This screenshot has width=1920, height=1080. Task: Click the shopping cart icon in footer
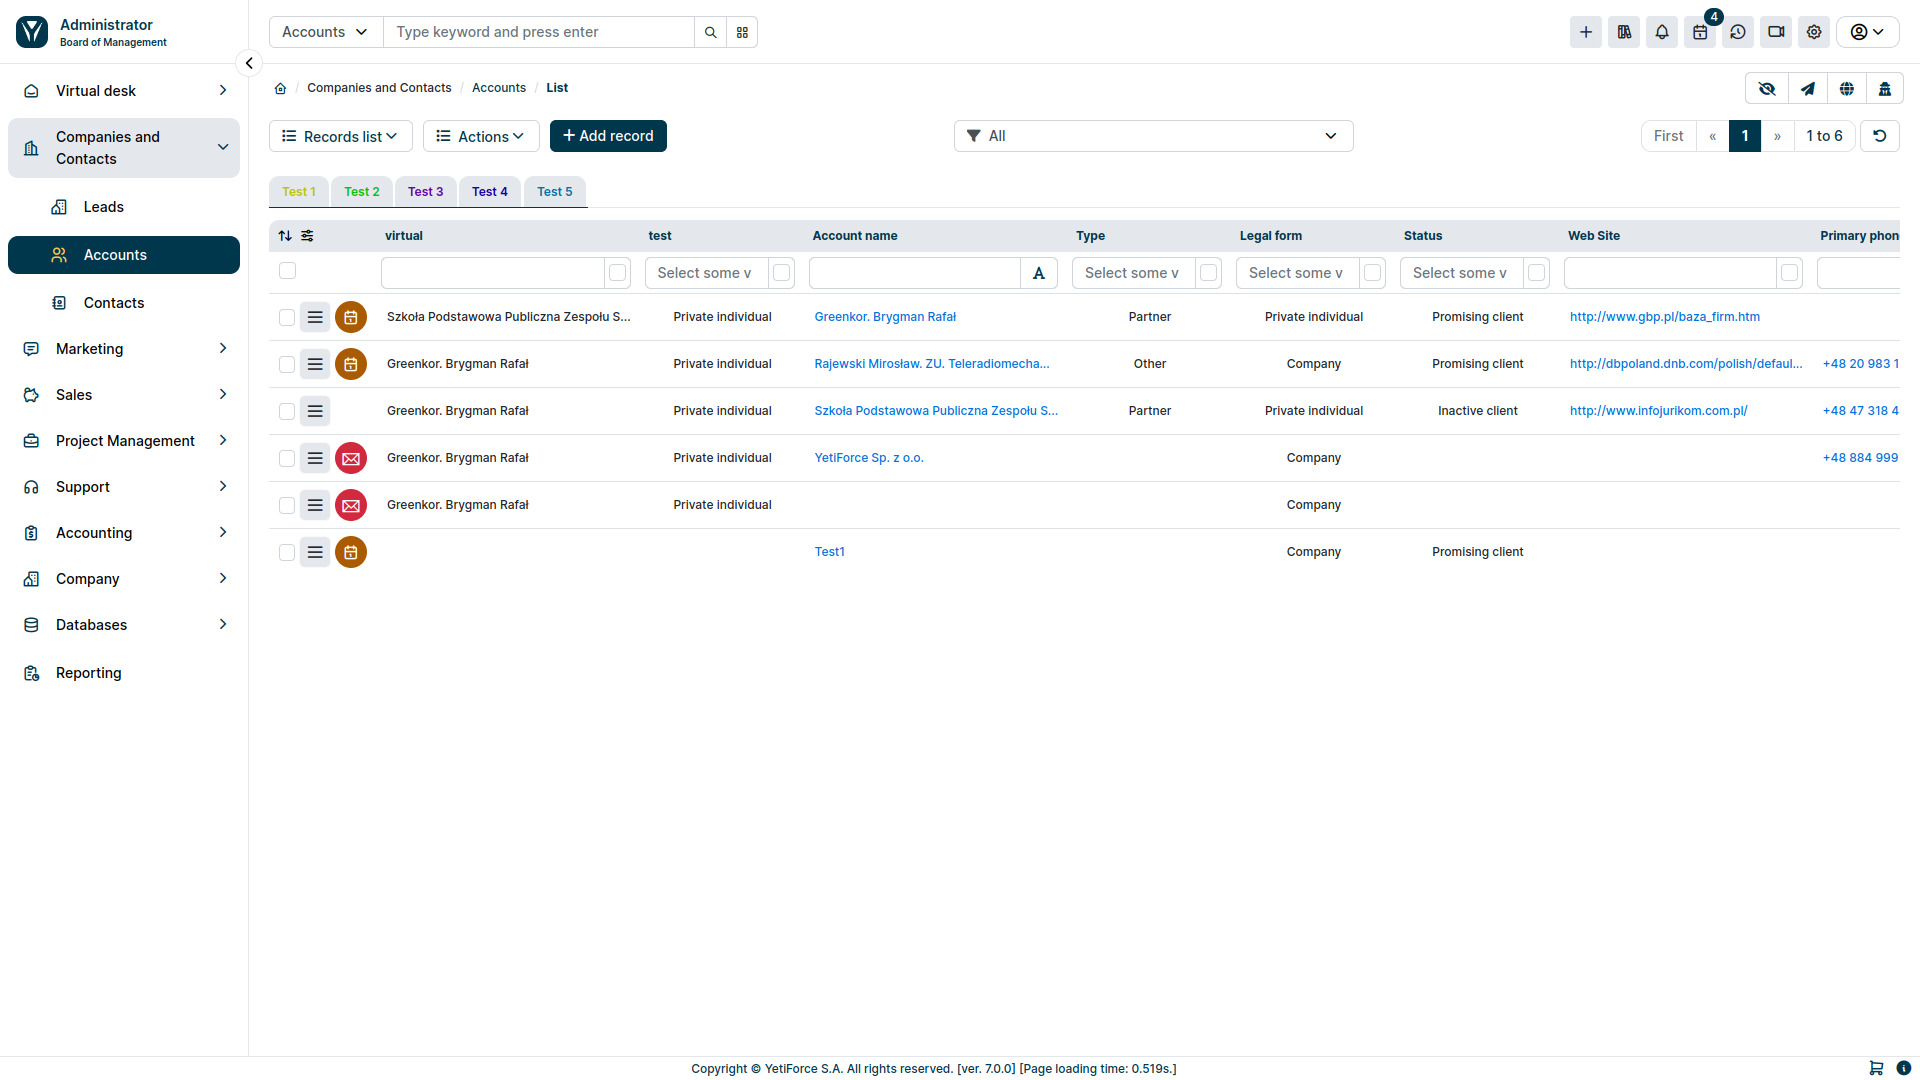1876,1068
